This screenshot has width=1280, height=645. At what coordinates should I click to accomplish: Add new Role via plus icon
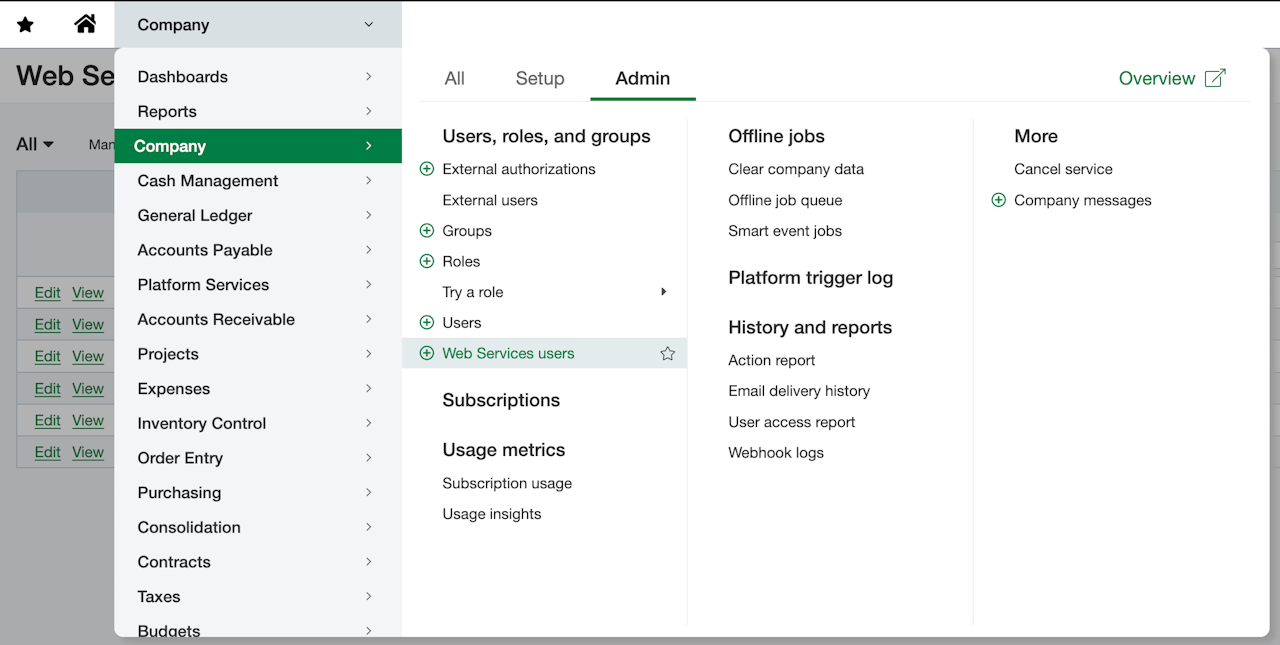coord(427,261)
